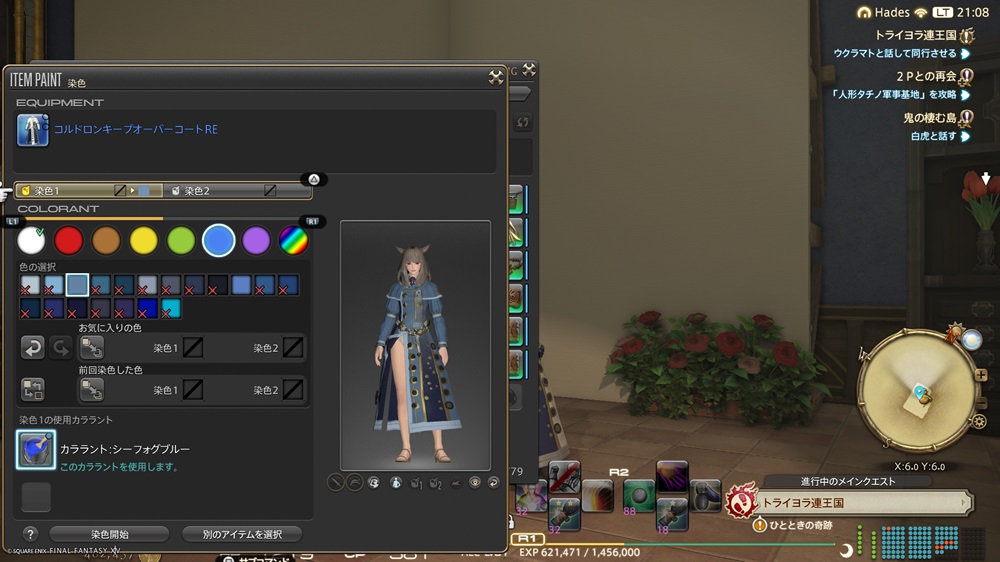Select previous dye 染色2 empty slot

pos(293,389)
